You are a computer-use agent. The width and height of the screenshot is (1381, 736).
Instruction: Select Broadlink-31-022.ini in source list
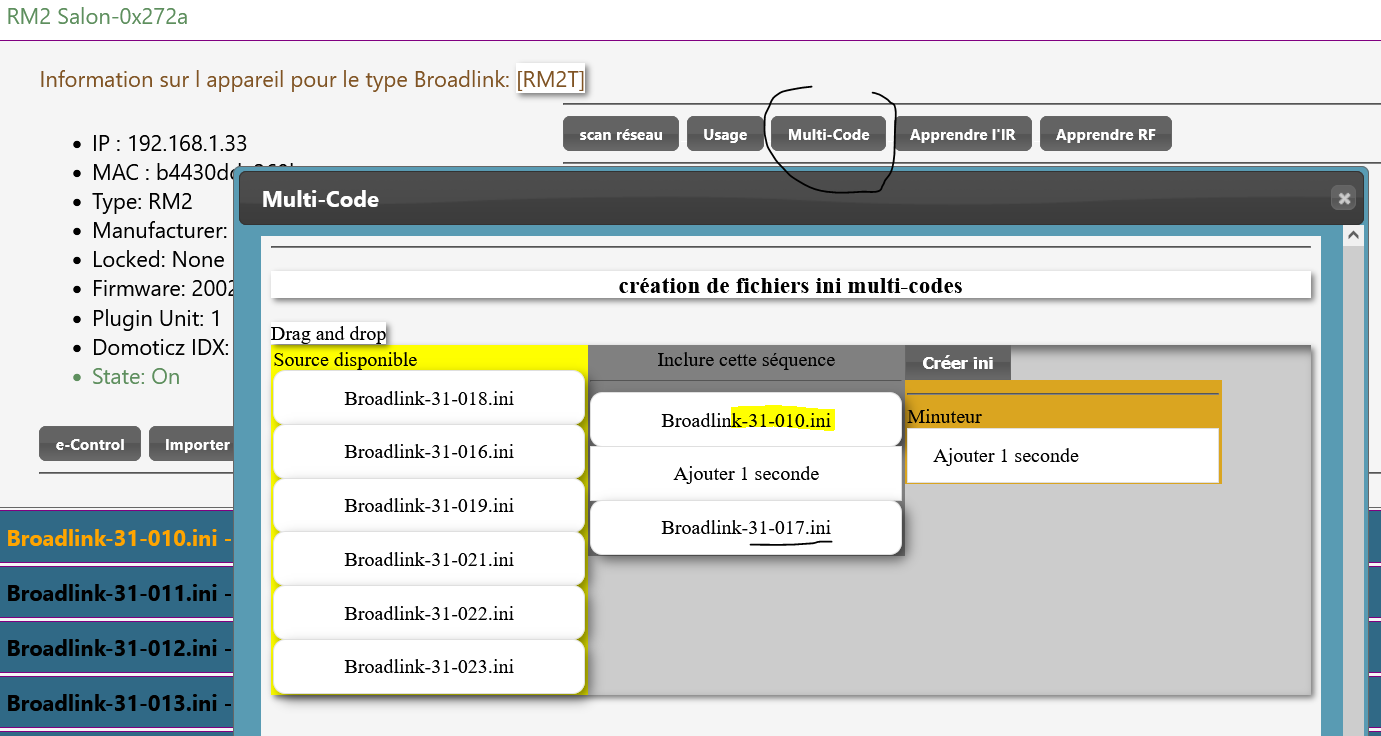[429, 614]
